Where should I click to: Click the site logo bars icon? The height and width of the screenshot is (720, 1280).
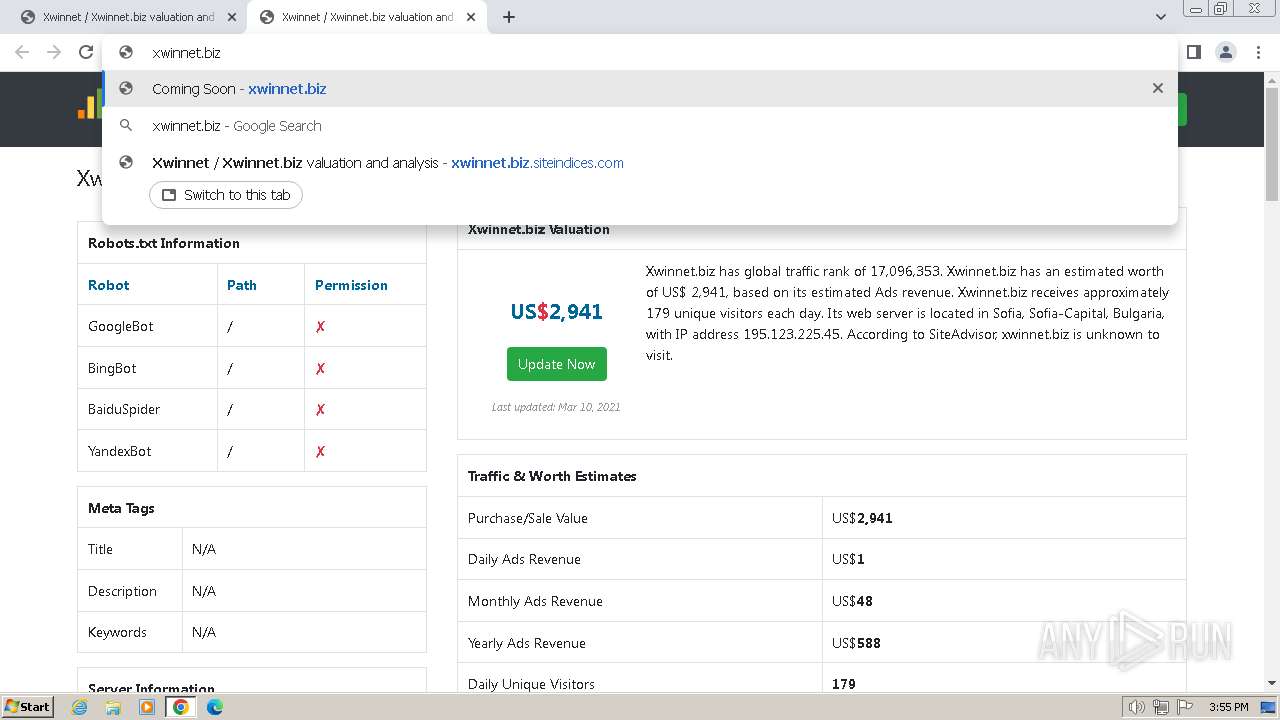[x=88, y=106]
